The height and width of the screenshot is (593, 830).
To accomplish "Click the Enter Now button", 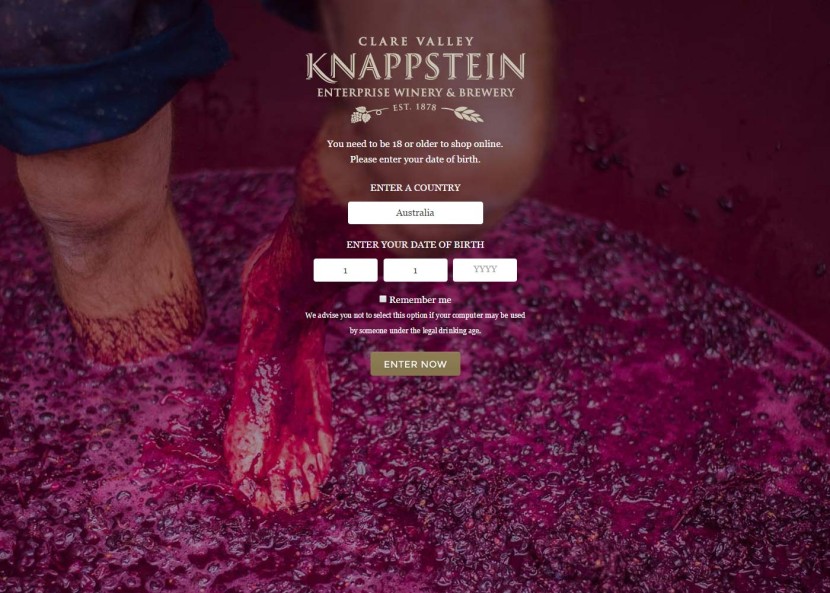I will click(415, 364).
